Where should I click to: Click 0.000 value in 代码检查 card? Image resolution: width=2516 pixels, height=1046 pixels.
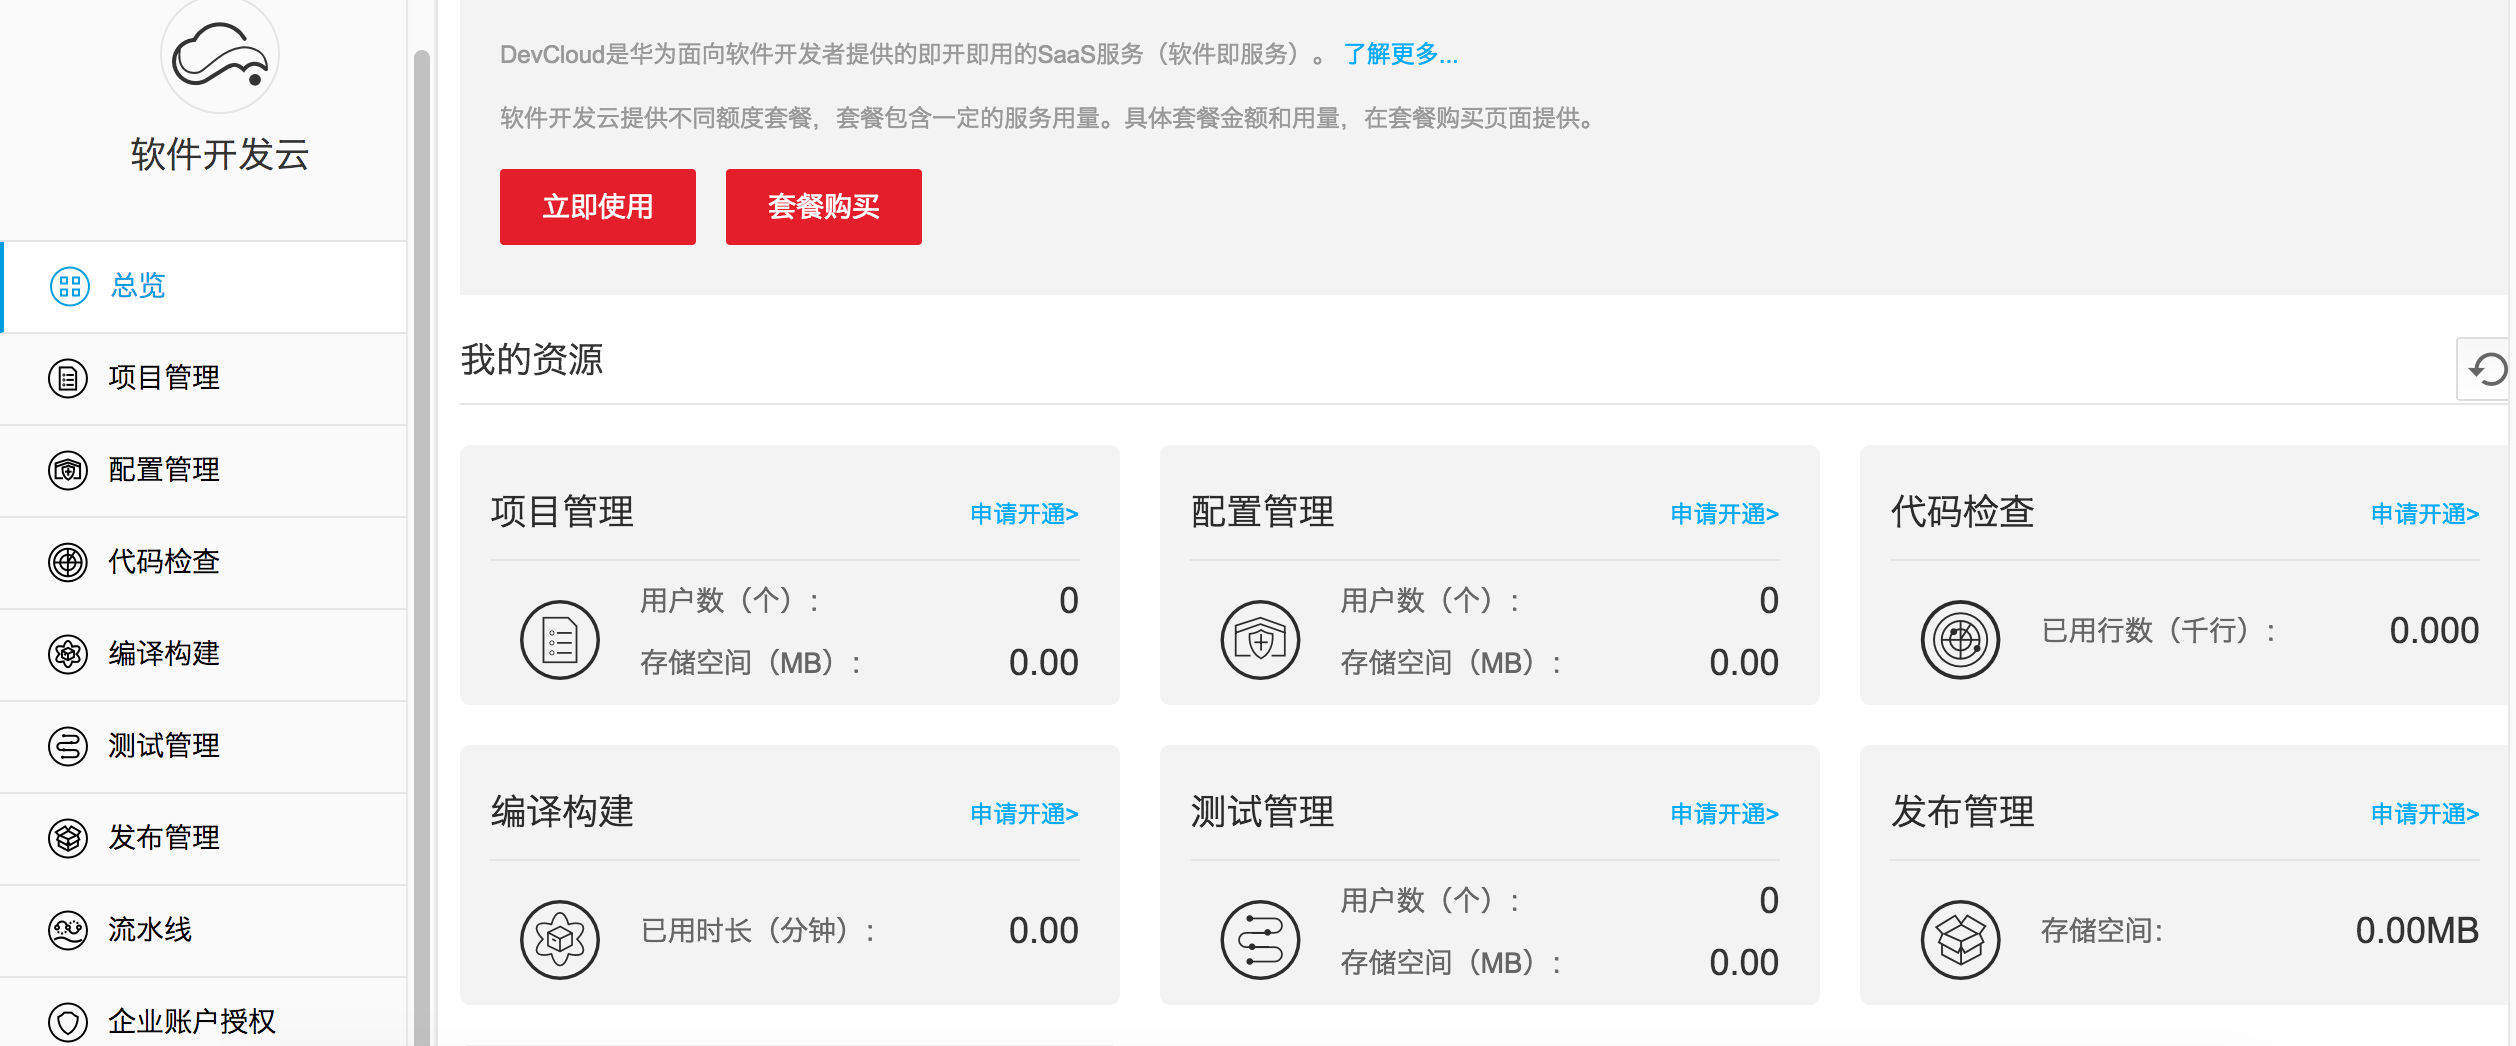tap(2434, 631)
